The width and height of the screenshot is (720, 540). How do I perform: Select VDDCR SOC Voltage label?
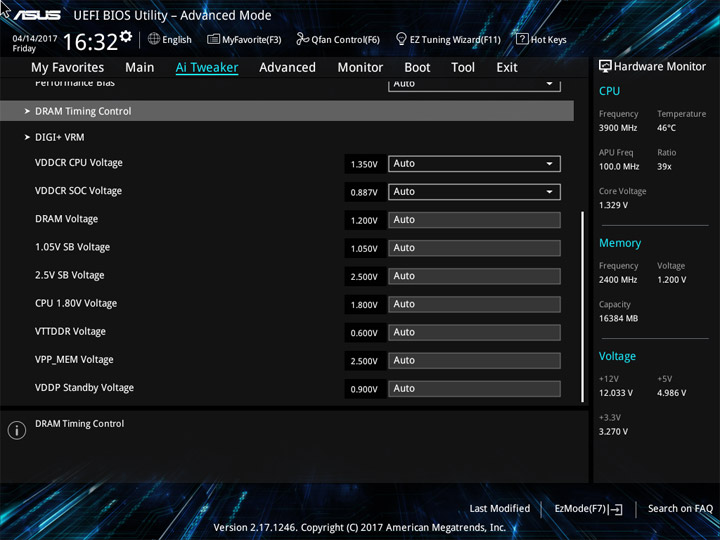point(78,191)
